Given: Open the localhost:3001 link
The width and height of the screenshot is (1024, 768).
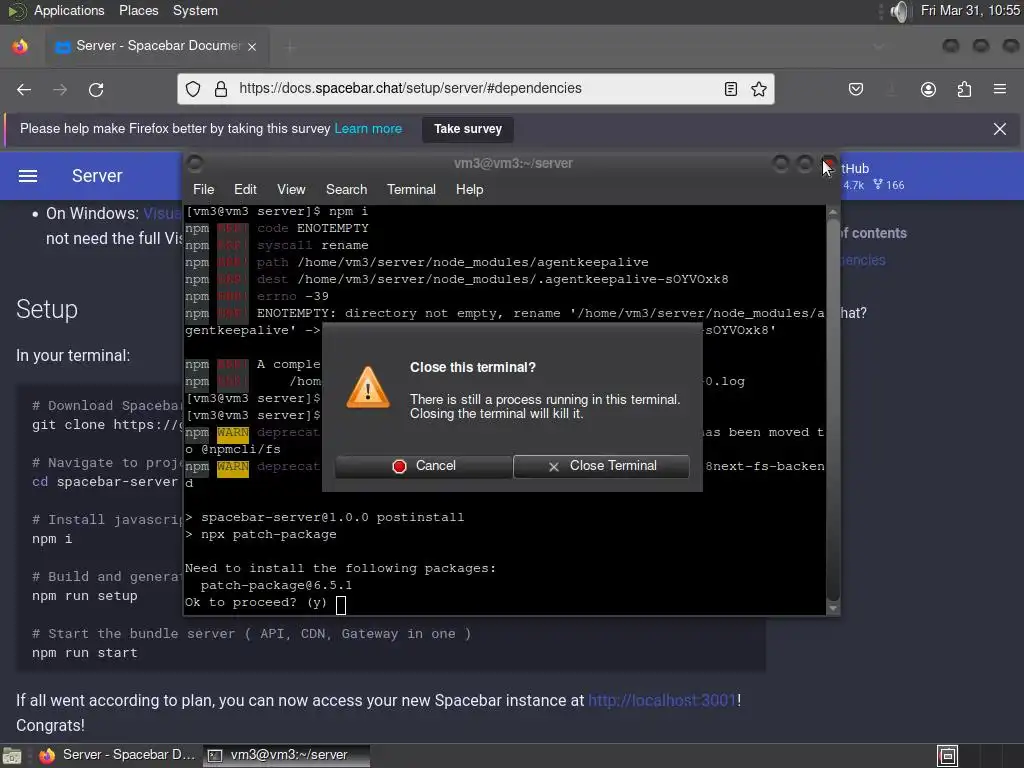Looking at the screenshot, I should 662,700.
